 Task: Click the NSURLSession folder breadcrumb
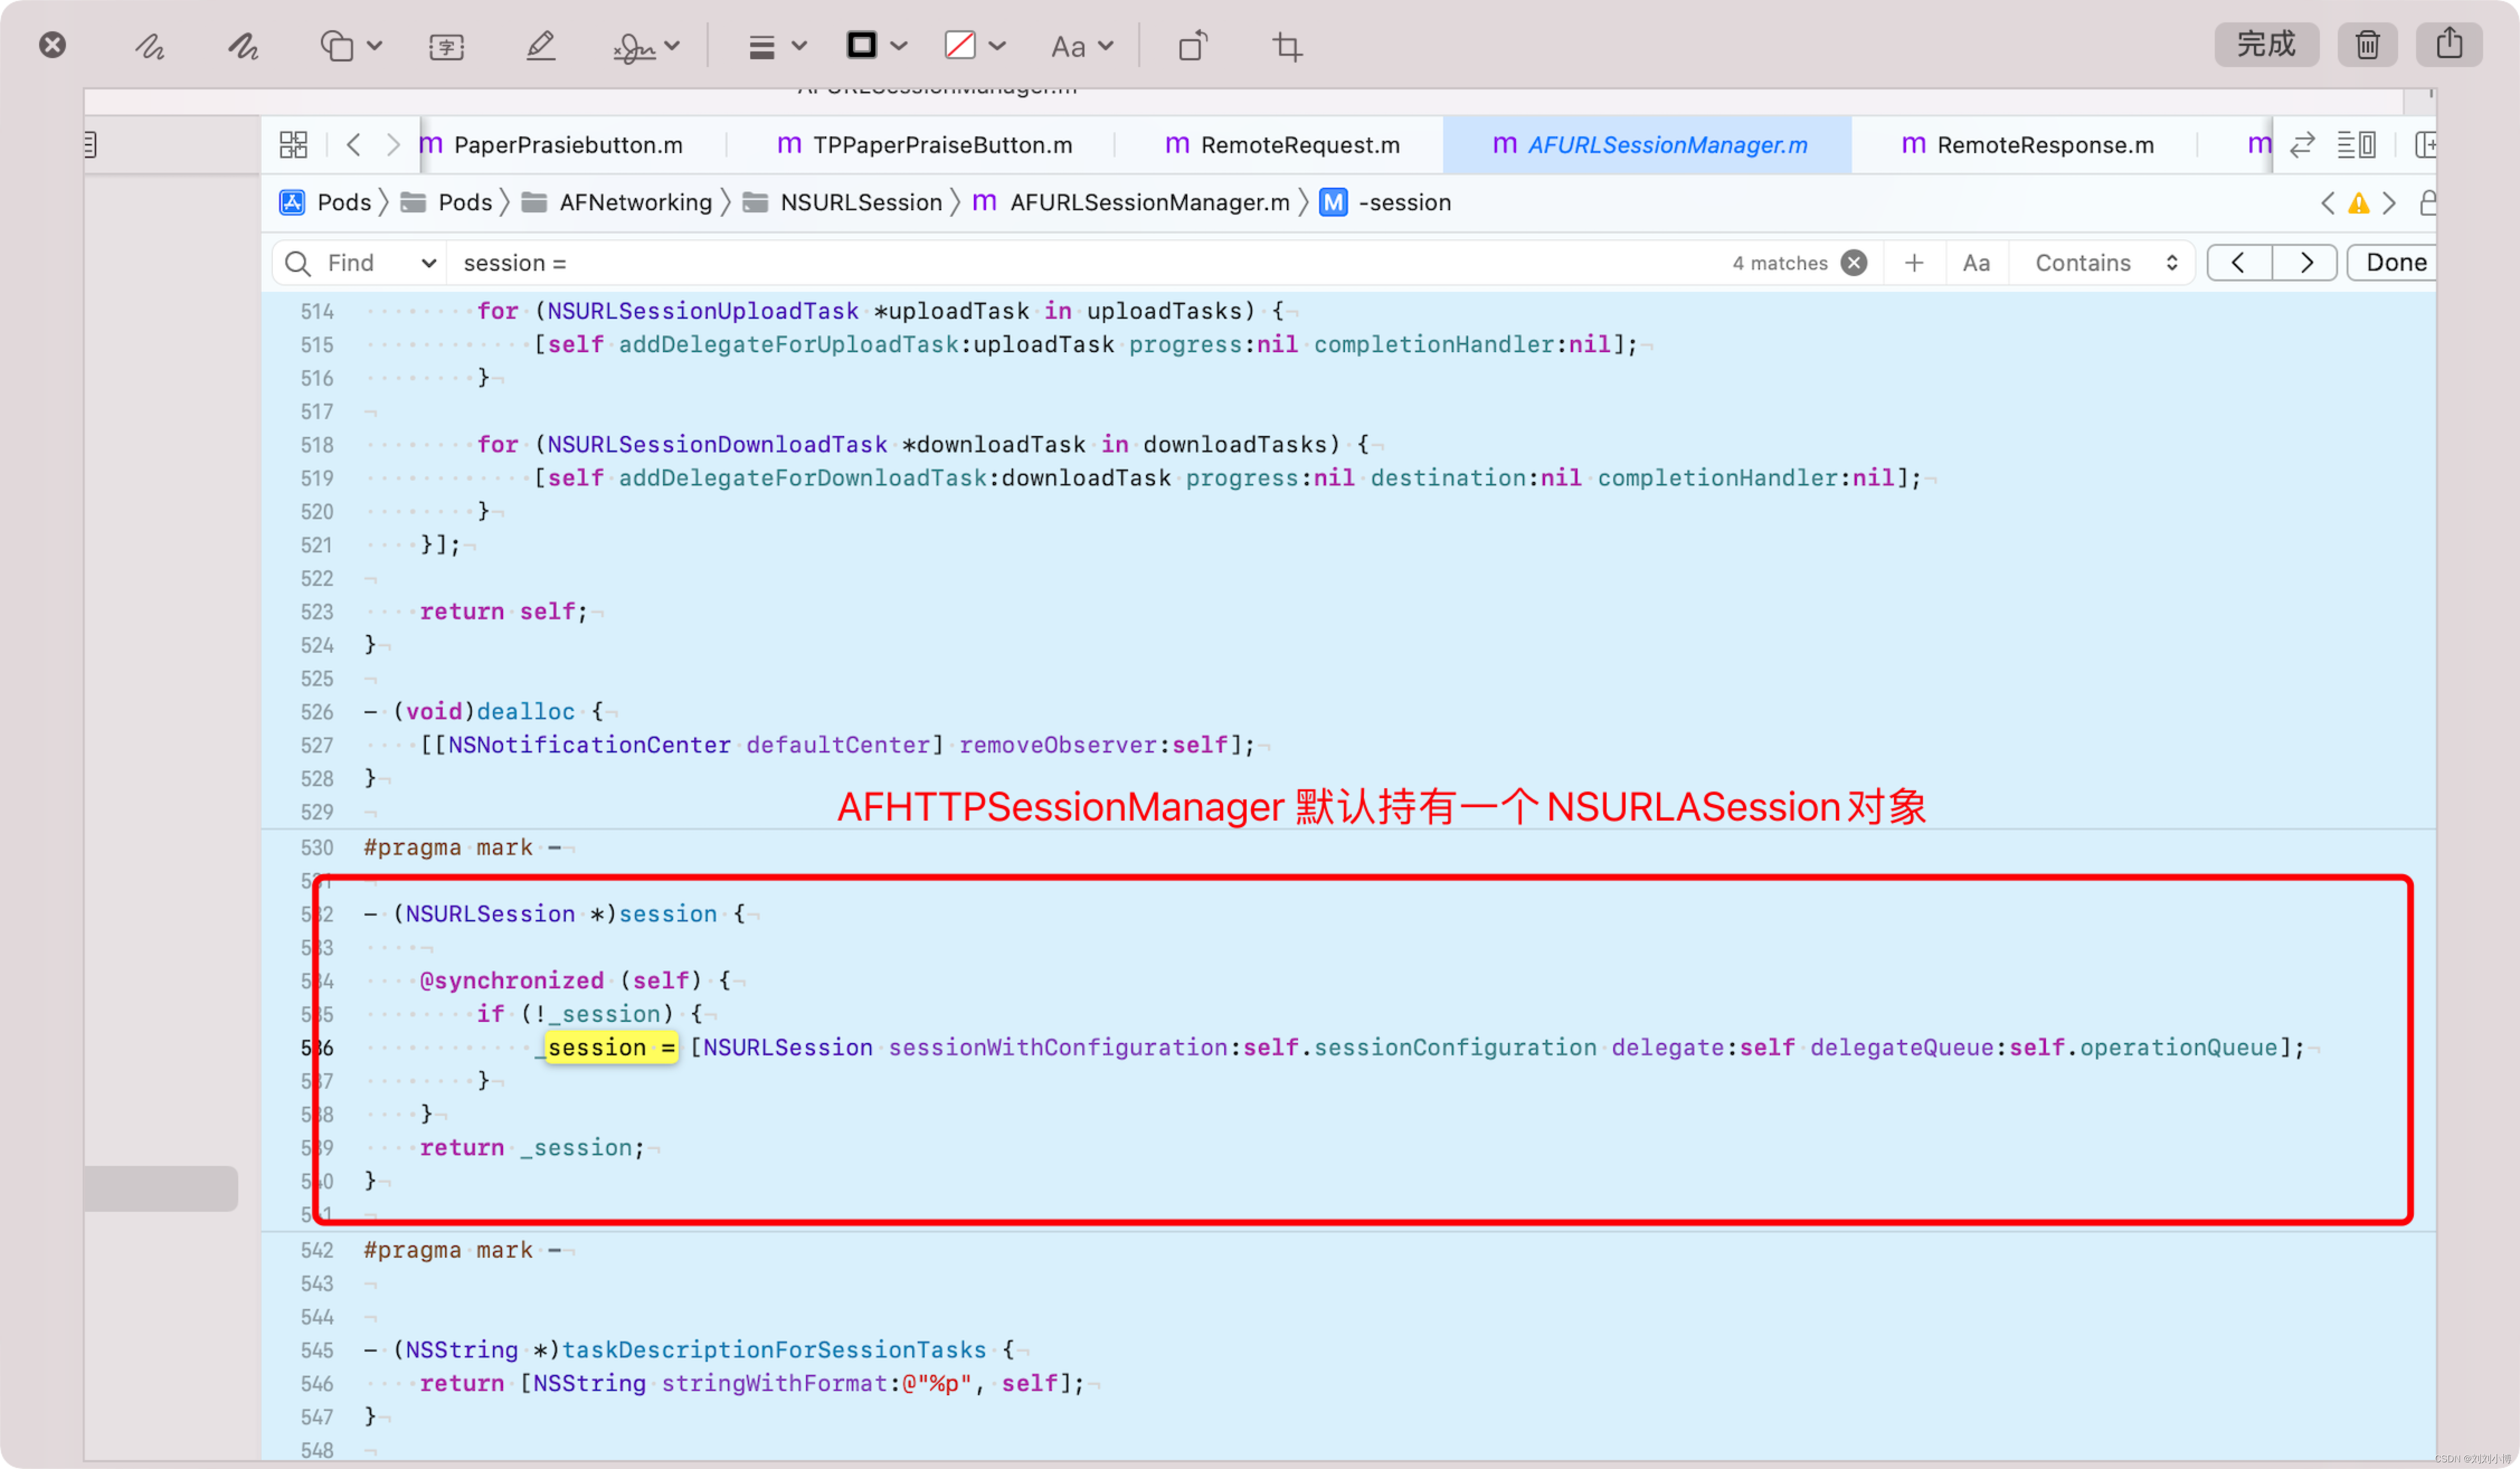tap(842, 203)
